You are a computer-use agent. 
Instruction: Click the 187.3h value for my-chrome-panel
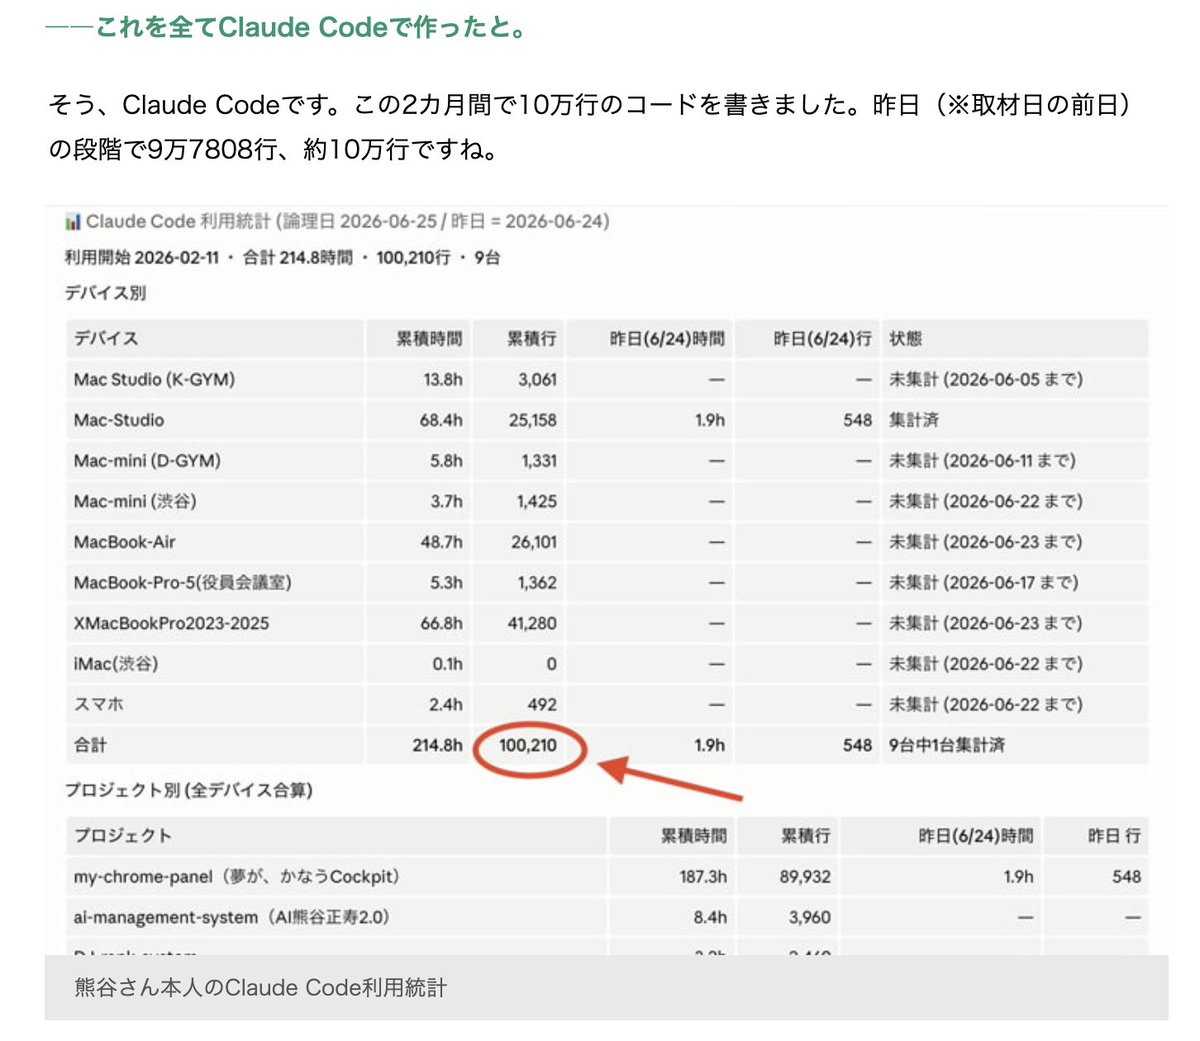click(x=703, y=877)
